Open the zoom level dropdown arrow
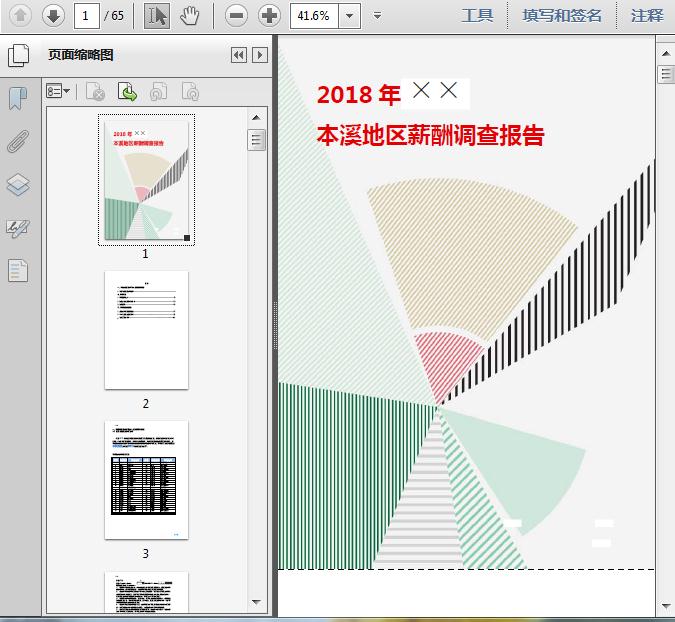This screenshot has width=675, height=622. point(350,16)
